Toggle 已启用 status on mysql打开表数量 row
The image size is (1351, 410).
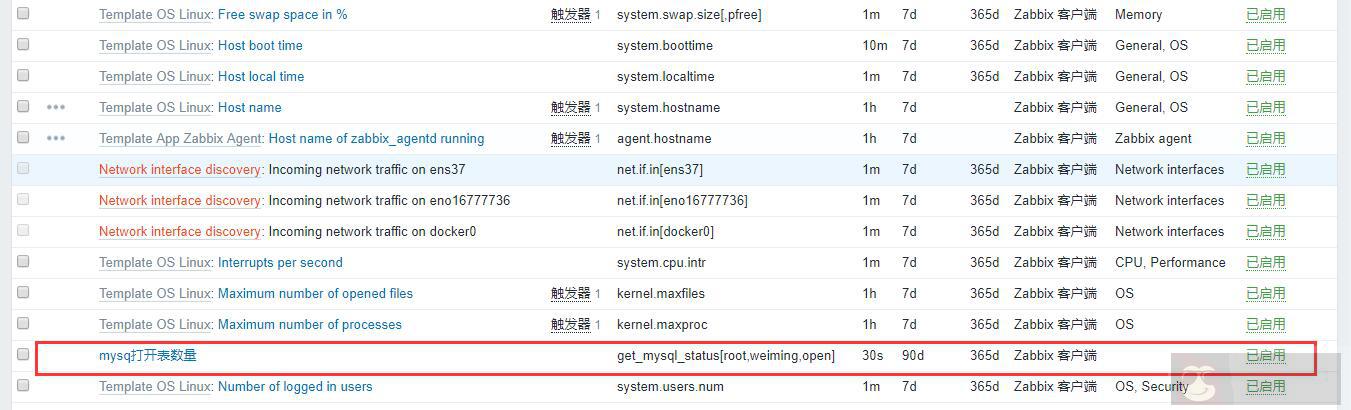click(x=1265, y=355)
